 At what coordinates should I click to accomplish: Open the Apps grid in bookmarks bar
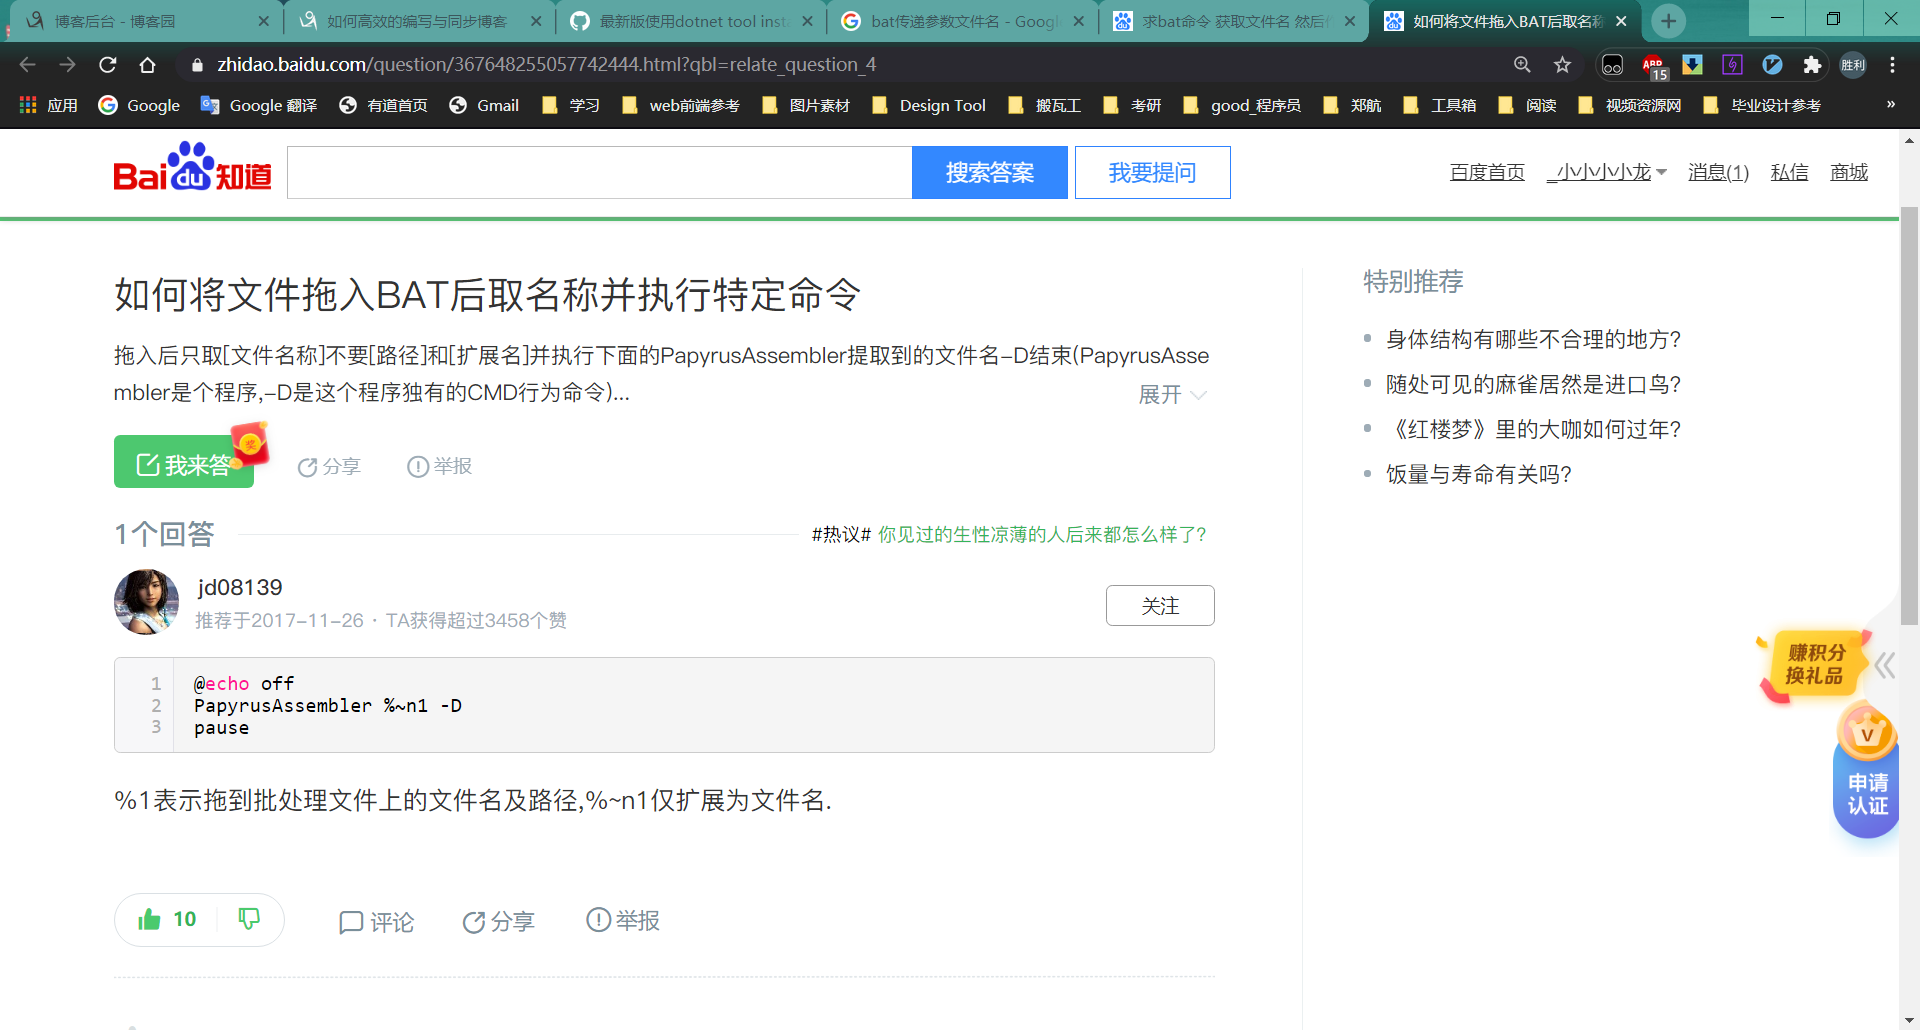point(48,105)
